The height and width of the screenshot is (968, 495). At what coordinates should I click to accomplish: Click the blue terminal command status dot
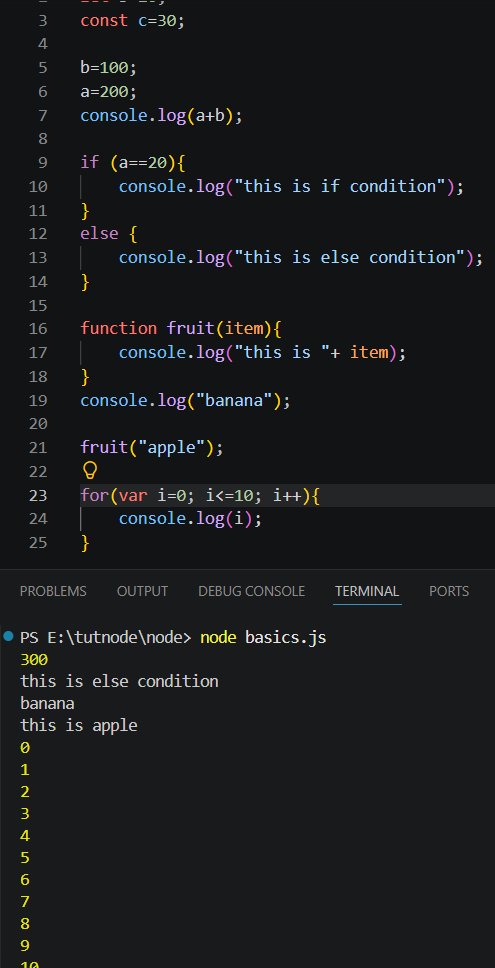[8, 636]
